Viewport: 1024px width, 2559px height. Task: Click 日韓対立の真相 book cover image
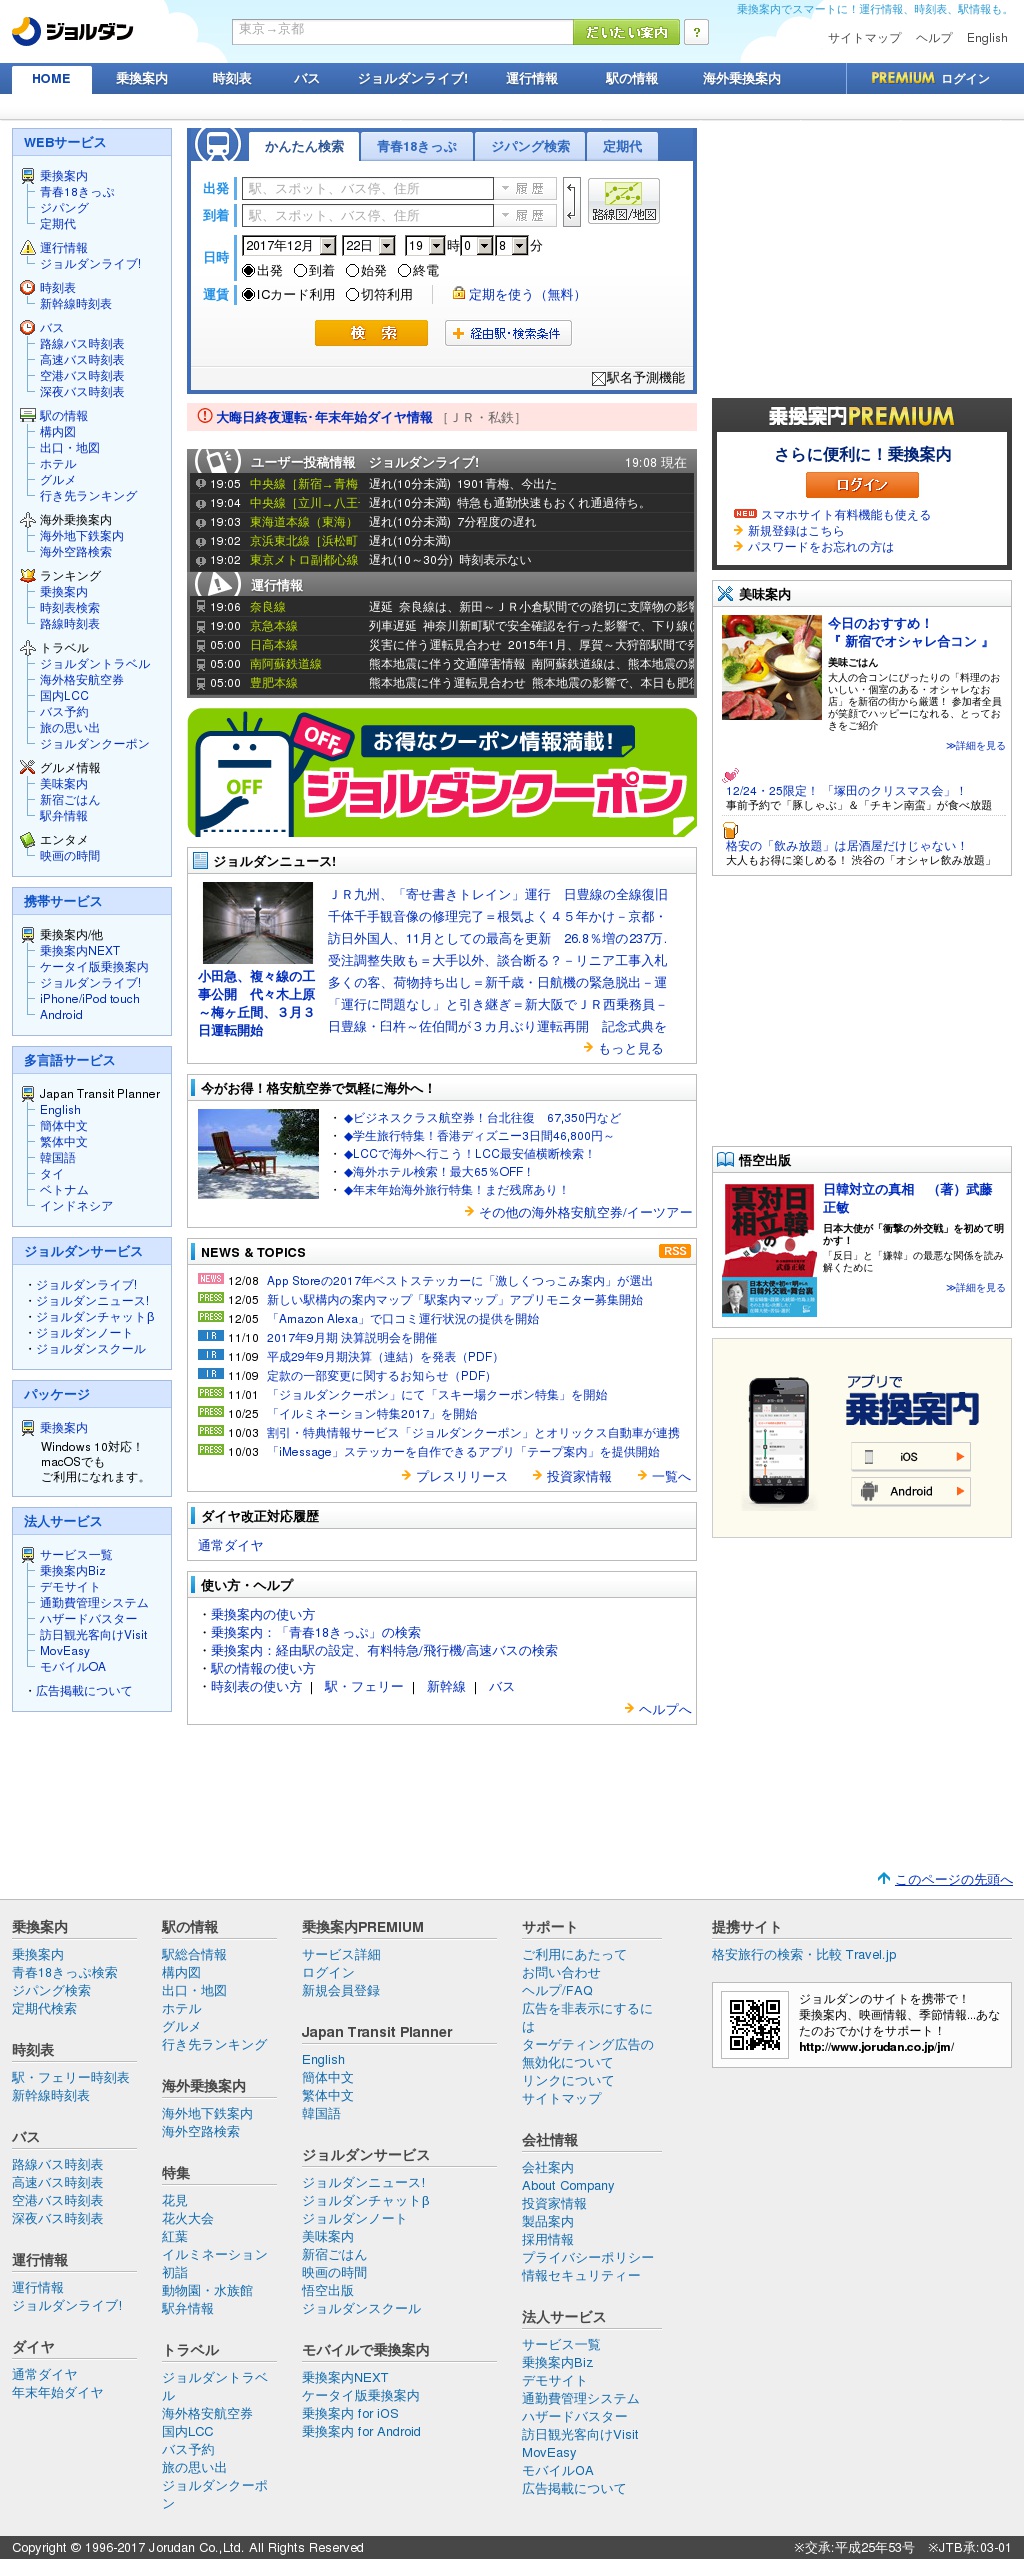[769, 1250]
